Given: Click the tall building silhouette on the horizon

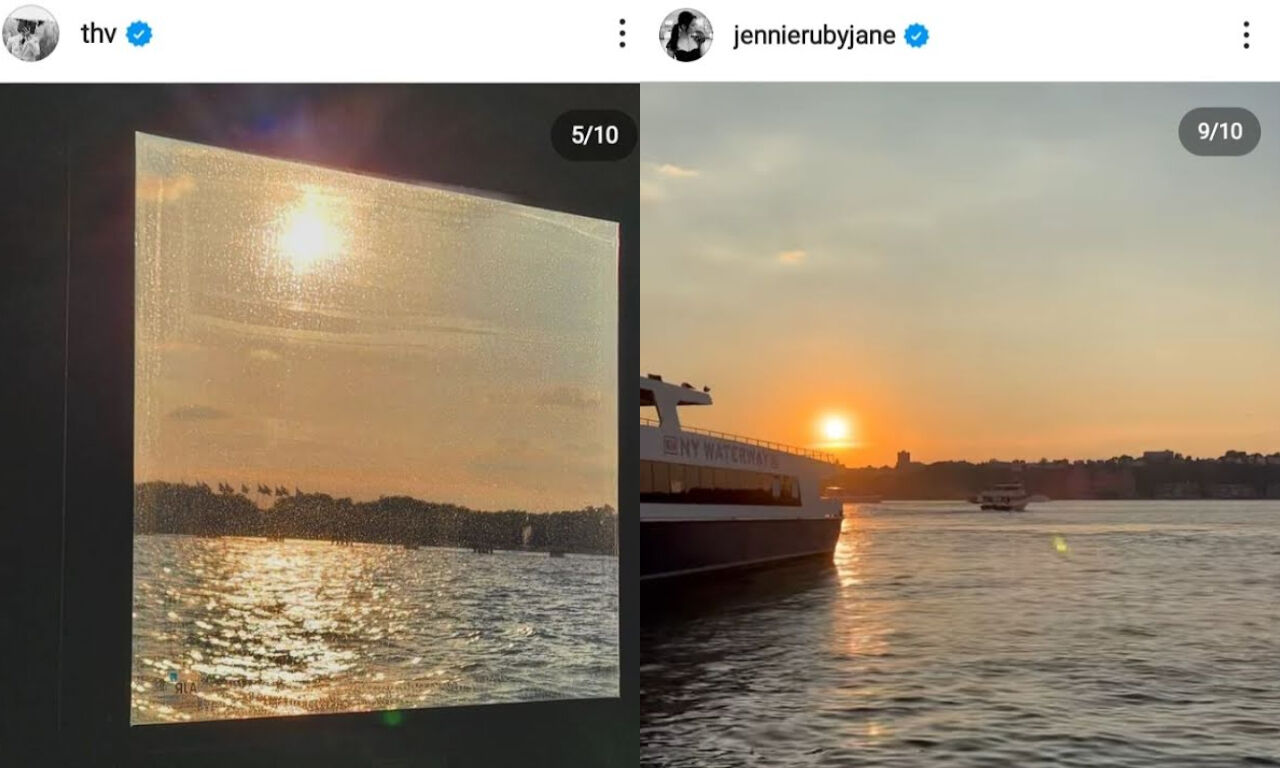Looking at the screenshot, I should (903, 461).
